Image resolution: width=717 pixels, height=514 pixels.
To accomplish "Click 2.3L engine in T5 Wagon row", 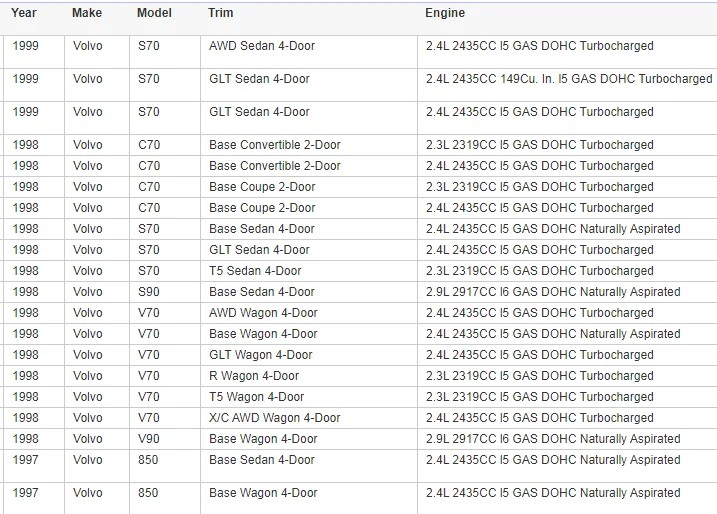I will [x=540, y=397].
